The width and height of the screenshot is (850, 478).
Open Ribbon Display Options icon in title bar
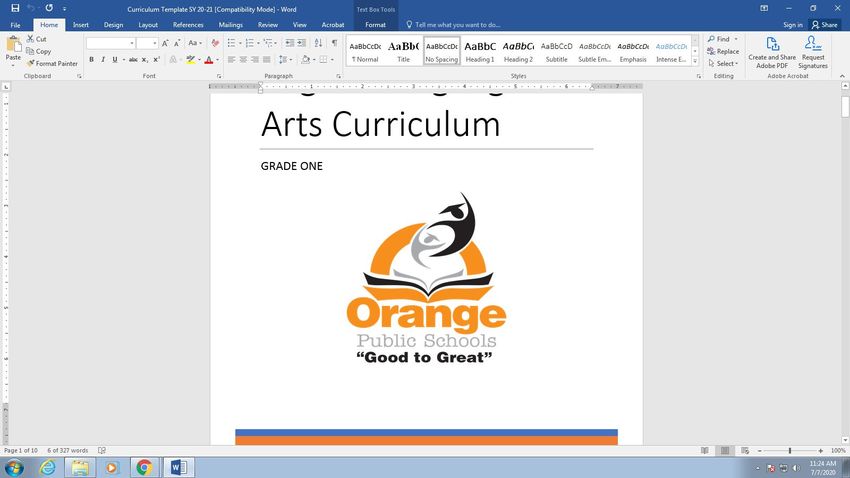pos(764,8)
